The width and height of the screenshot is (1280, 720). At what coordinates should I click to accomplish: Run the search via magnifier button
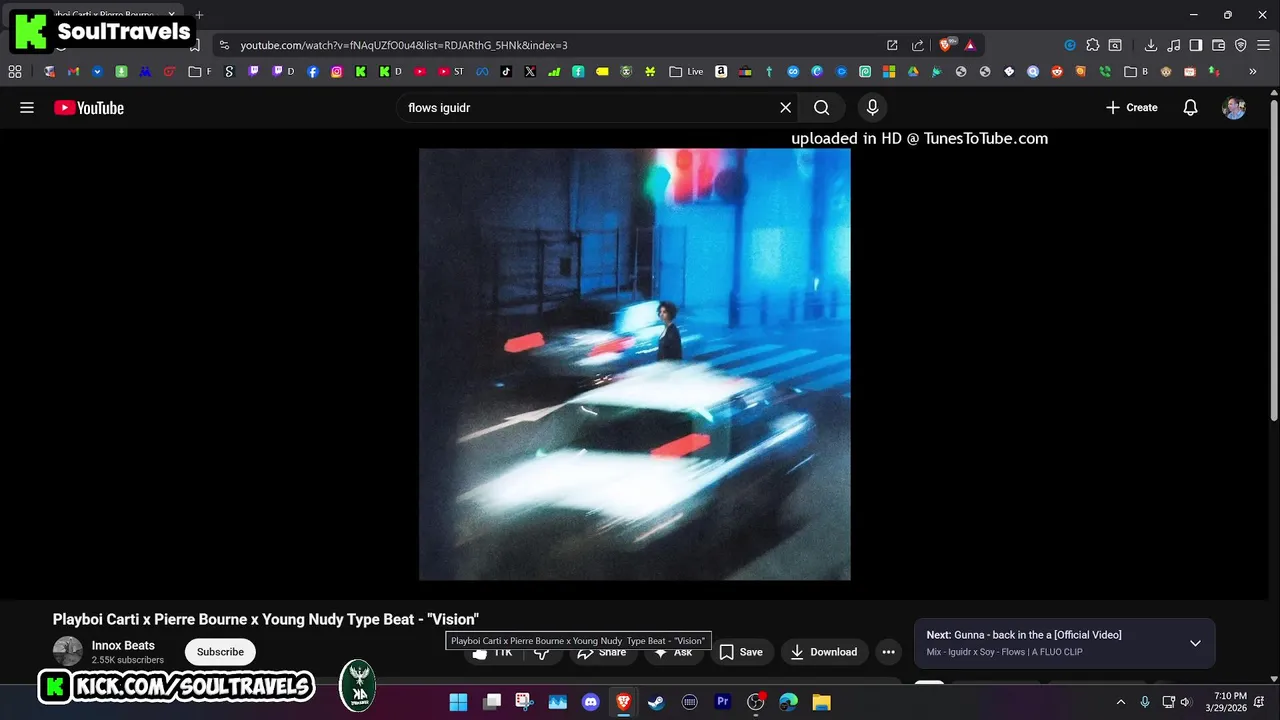click(x=822, y=108)
